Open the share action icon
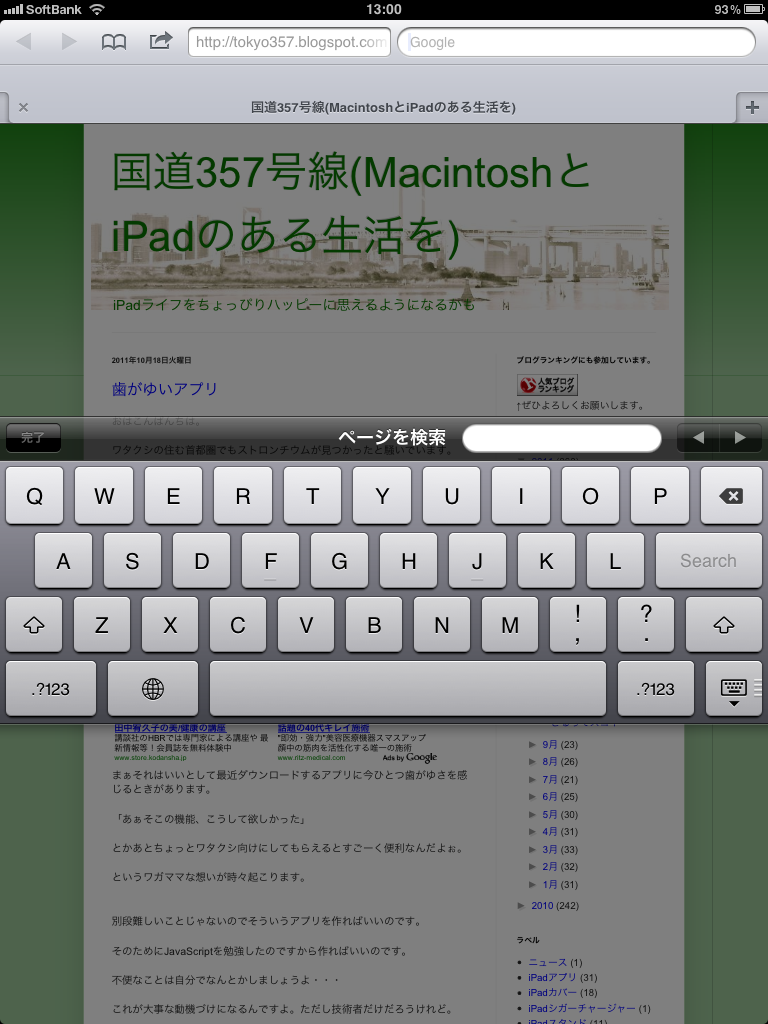This screenshot has width=768, height=1024. coord(161,40)
